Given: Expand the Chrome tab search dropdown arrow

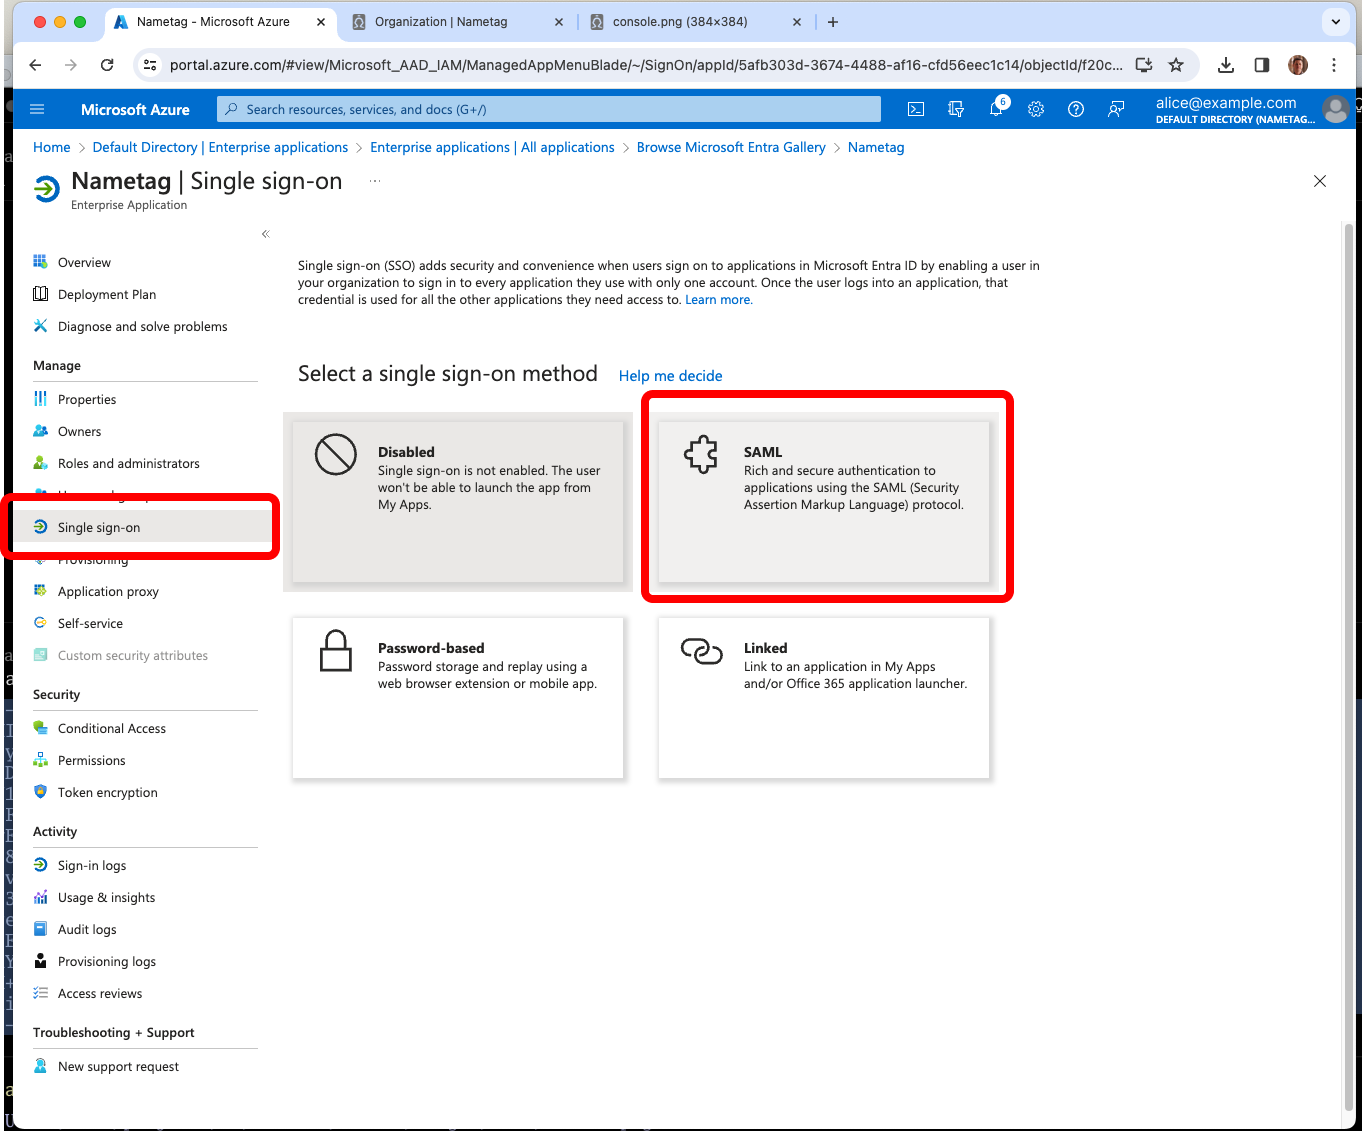Looking at the screenshot, I should [x=1336, y=21].
